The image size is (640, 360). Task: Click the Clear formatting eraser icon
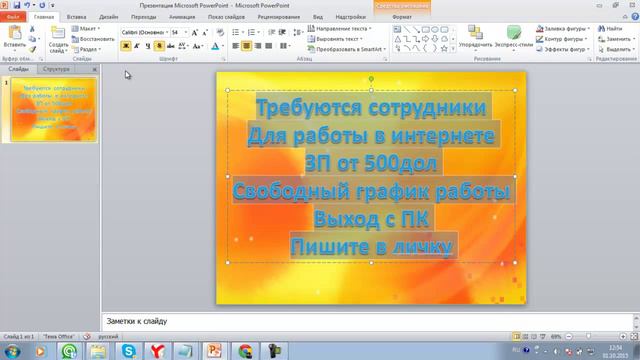click(220, 32)
